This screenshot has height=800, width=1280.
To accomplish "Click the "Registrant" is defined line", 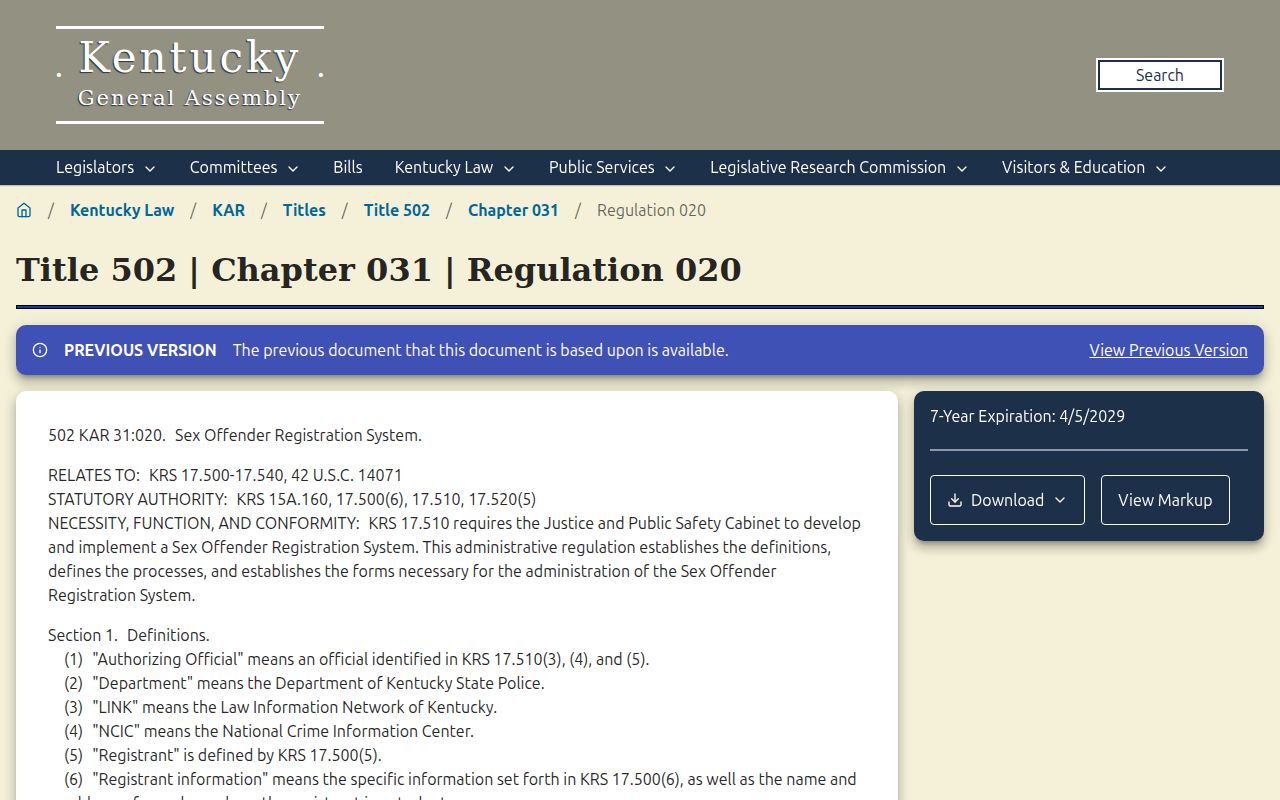I will [x=223, y=755].
